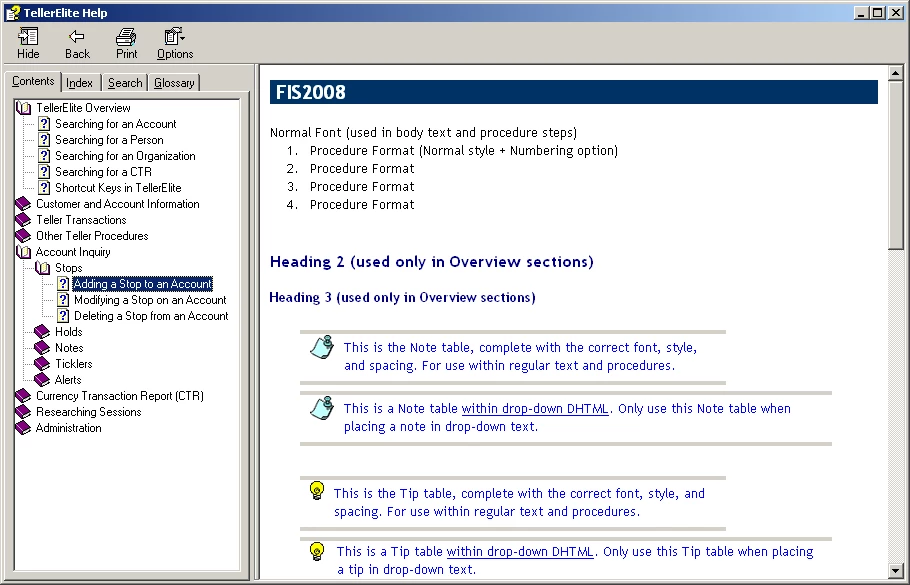The image size is (910, 585).
Task: Expand the Currency Transaction Report book icon
Action: (23, 396)
